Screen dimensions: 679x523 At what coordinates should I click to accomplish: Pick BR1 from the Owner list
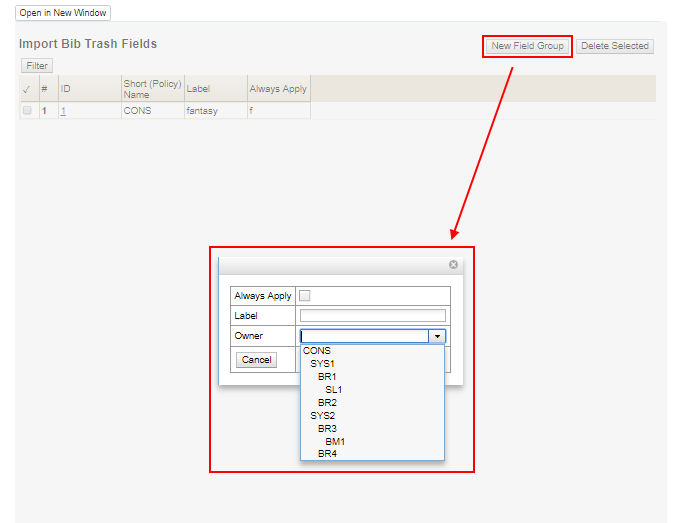[327, 377]
